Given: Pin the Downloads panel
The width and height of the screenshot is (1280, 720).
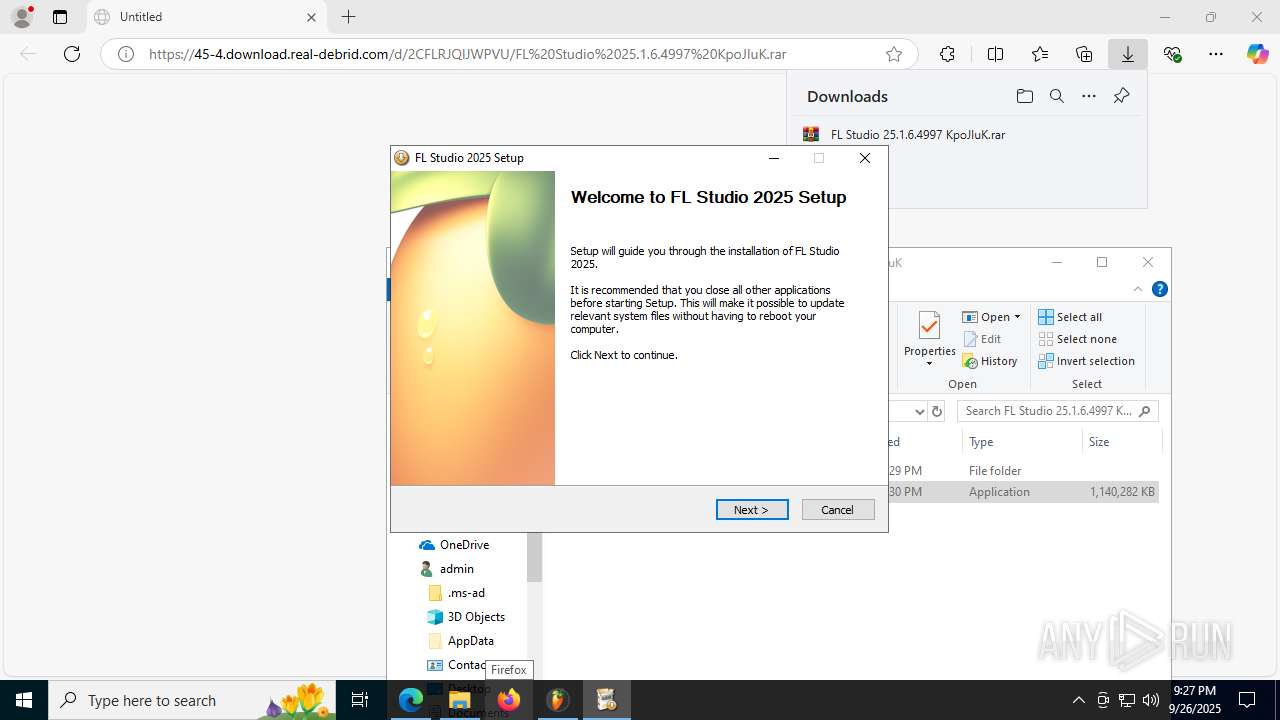Looking at the screenshot, I should [1121, 96].
